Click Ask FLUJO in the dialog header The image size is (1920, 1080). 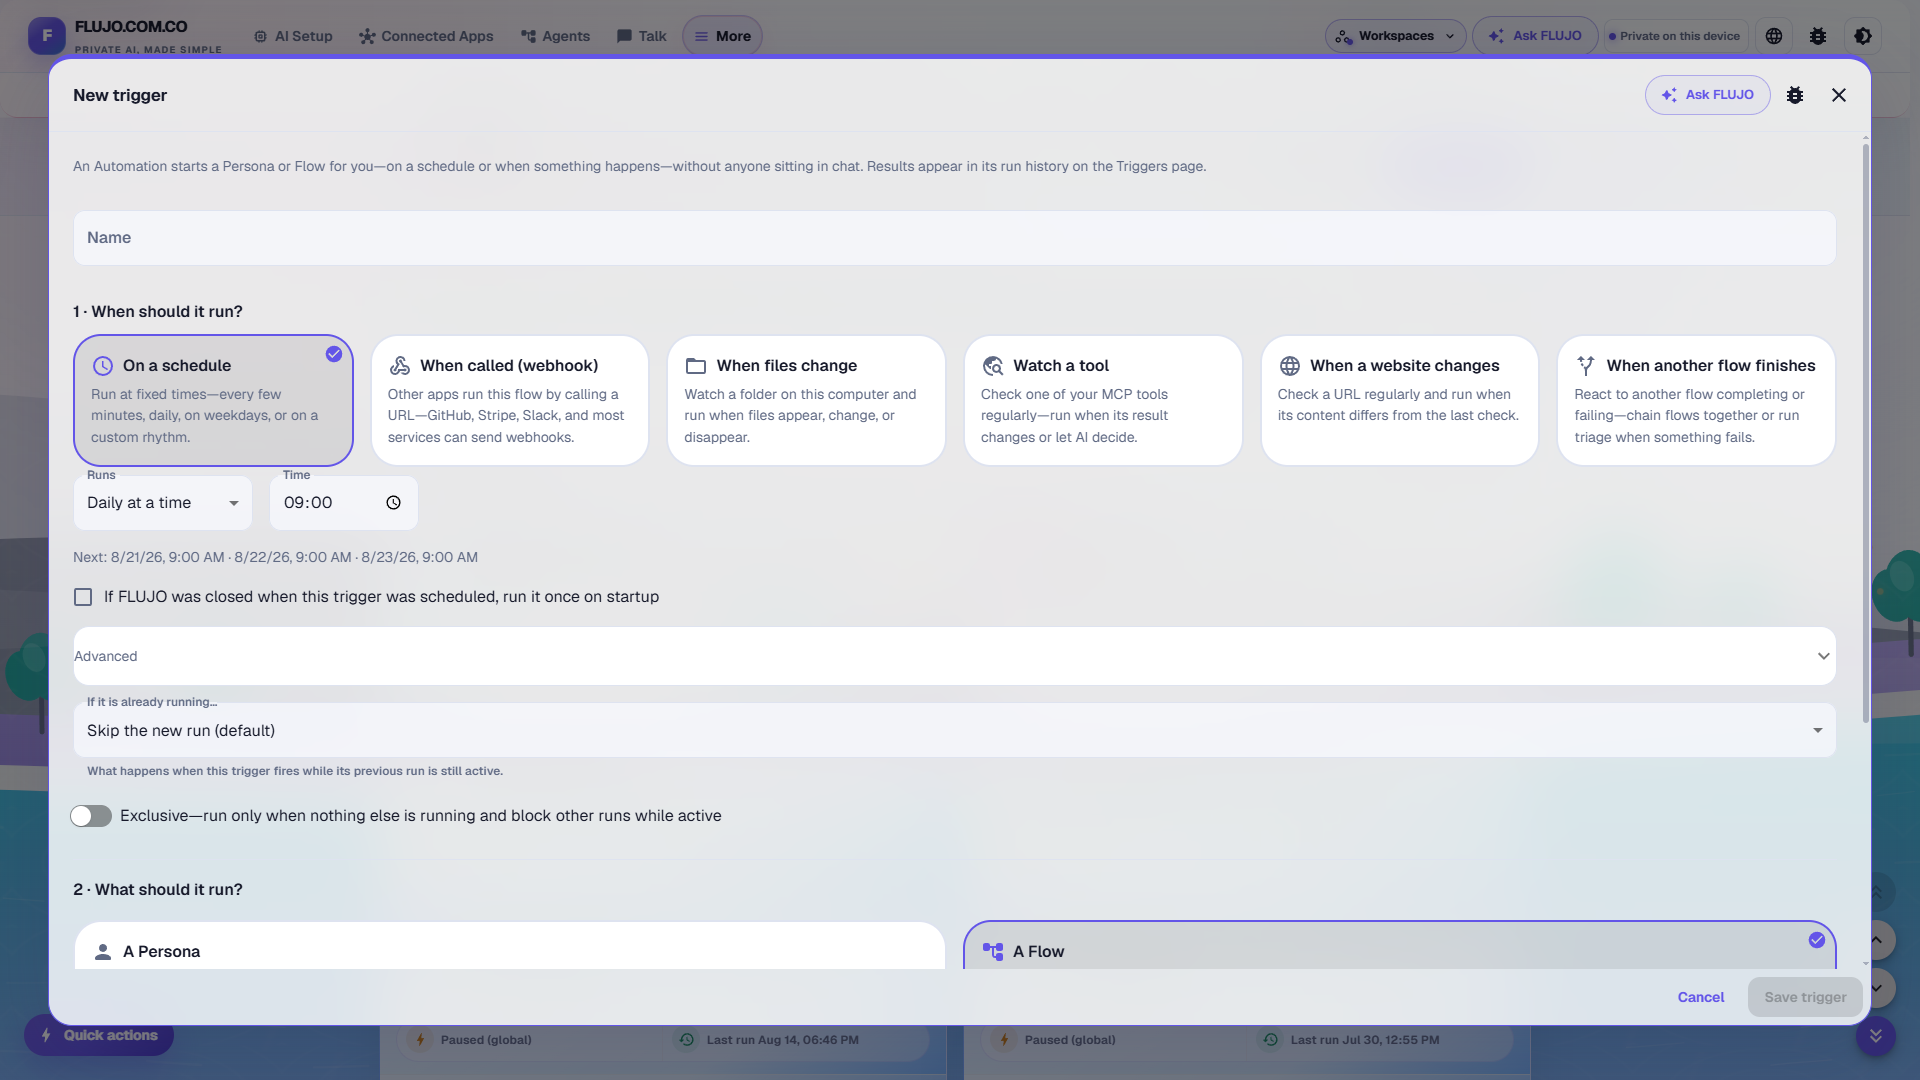click(x=1708, y=95)
